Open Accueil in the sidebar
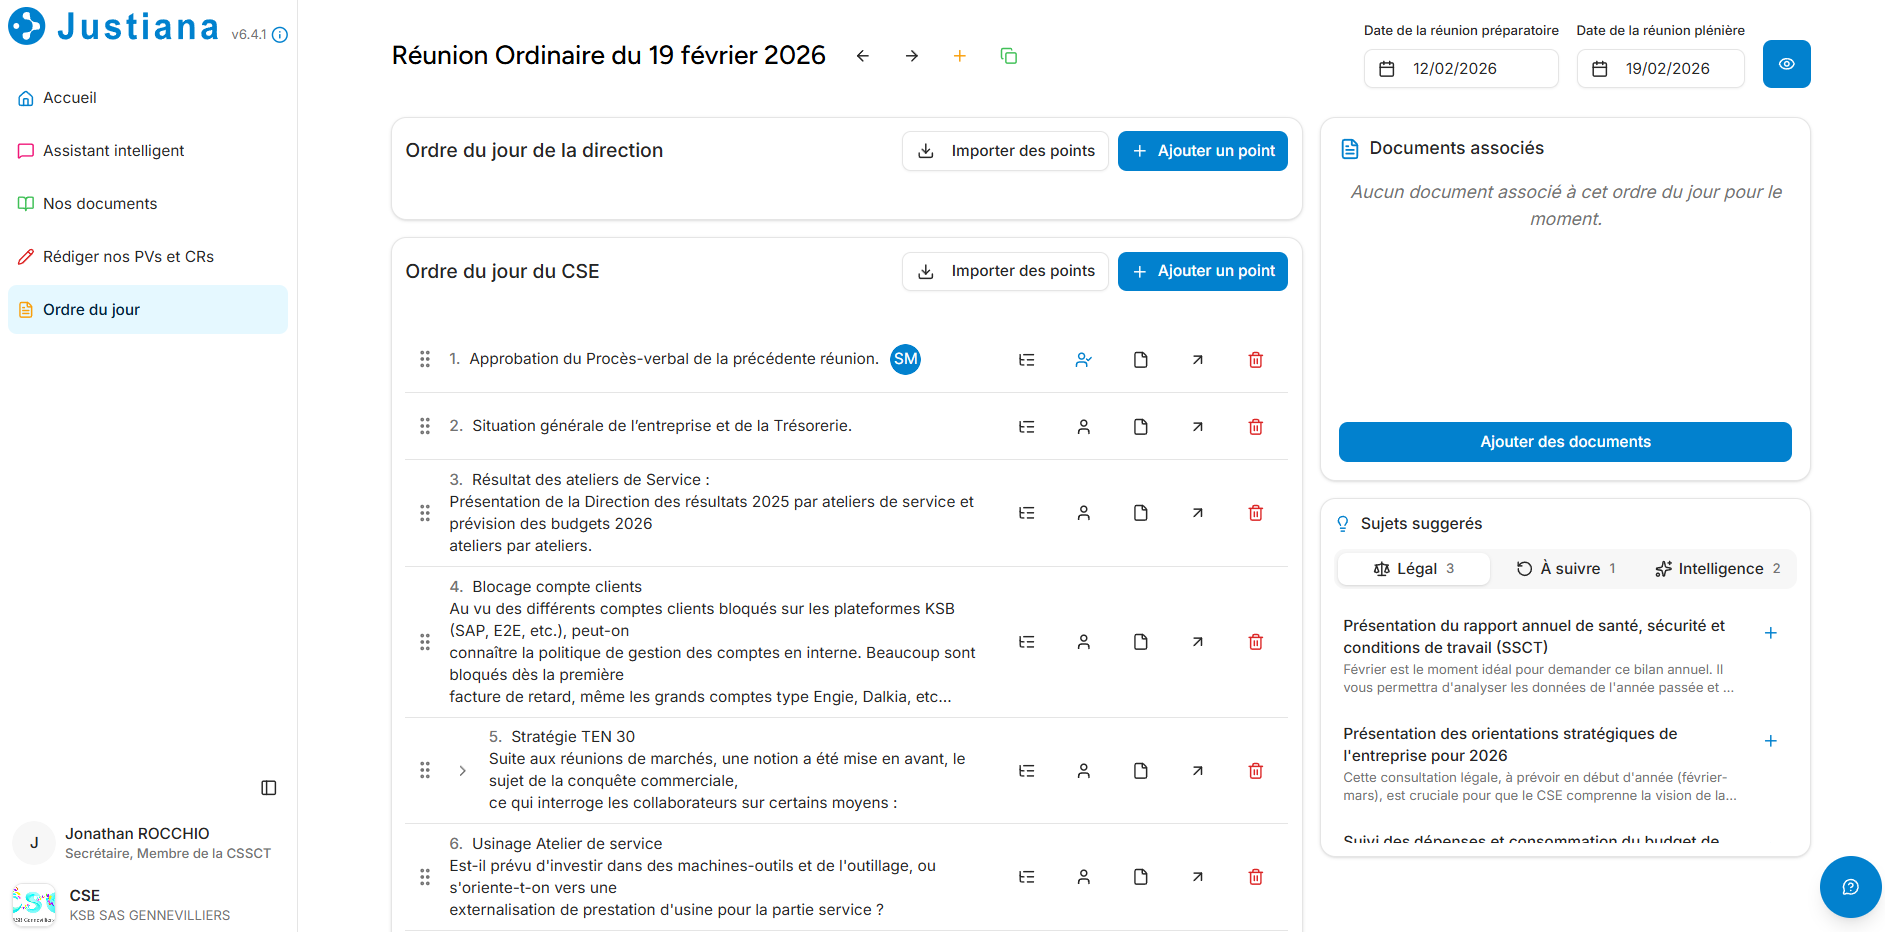 (x=148, y=98)
